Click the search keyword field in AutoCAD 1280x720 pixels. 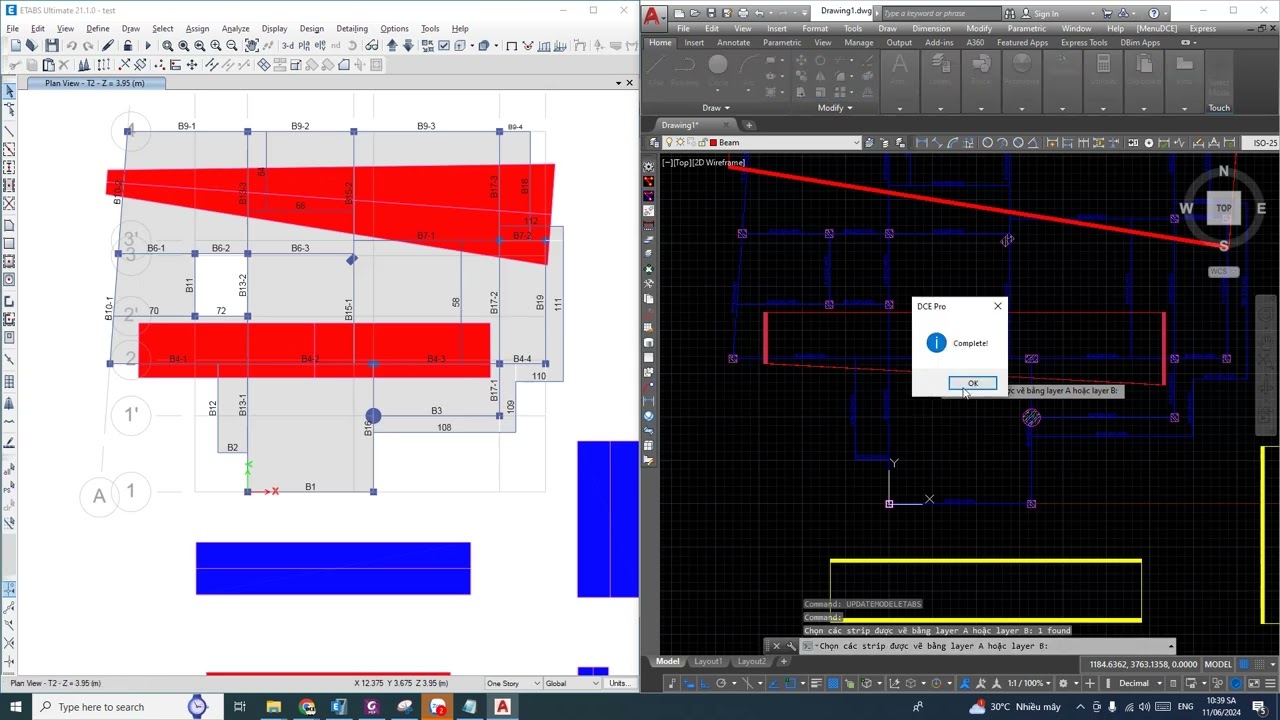940,13
